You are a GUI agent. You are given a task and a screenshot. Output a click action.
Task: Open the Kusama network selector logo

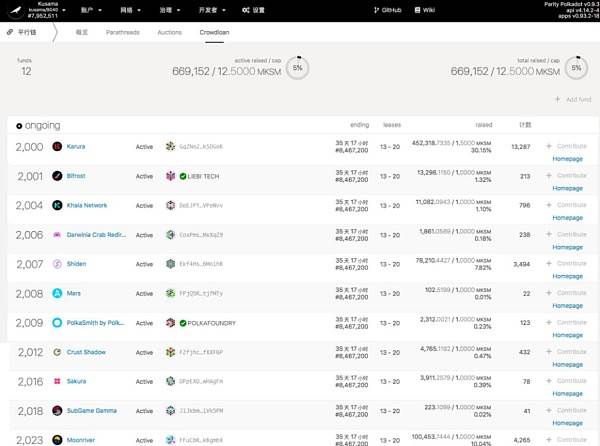(x=16, y=10)
